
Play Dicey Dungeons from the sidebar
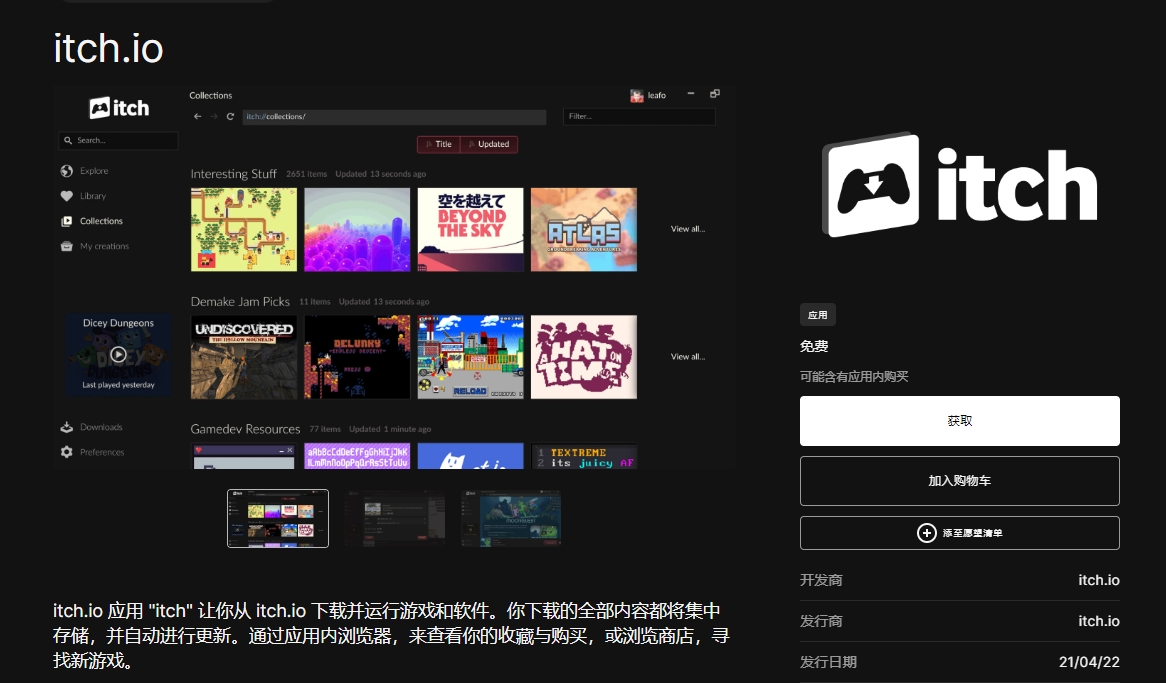tap(118, 354)
